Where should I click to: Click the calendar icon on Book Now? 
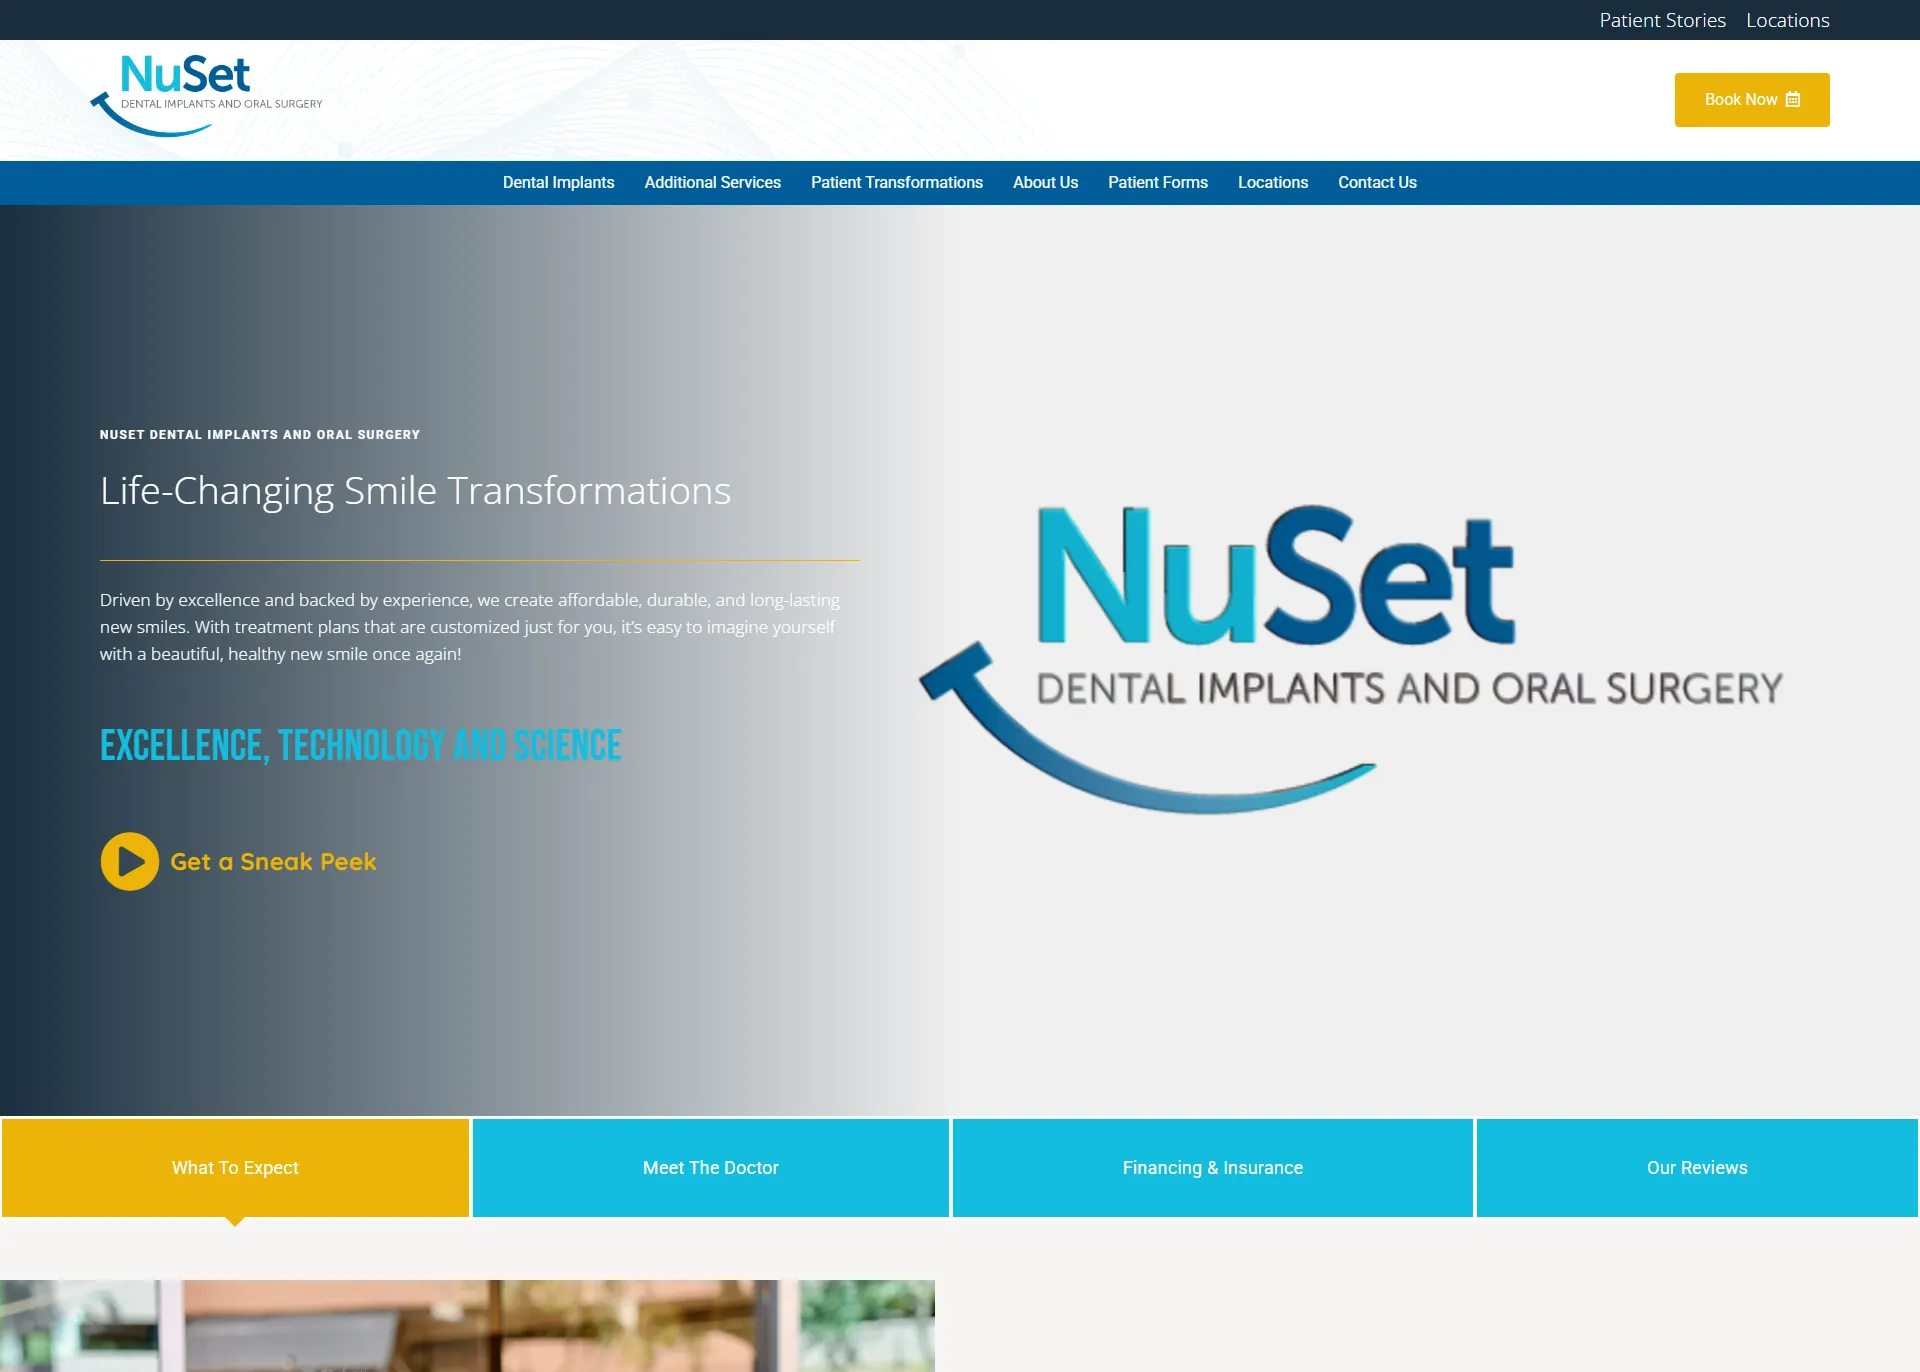1793,100
